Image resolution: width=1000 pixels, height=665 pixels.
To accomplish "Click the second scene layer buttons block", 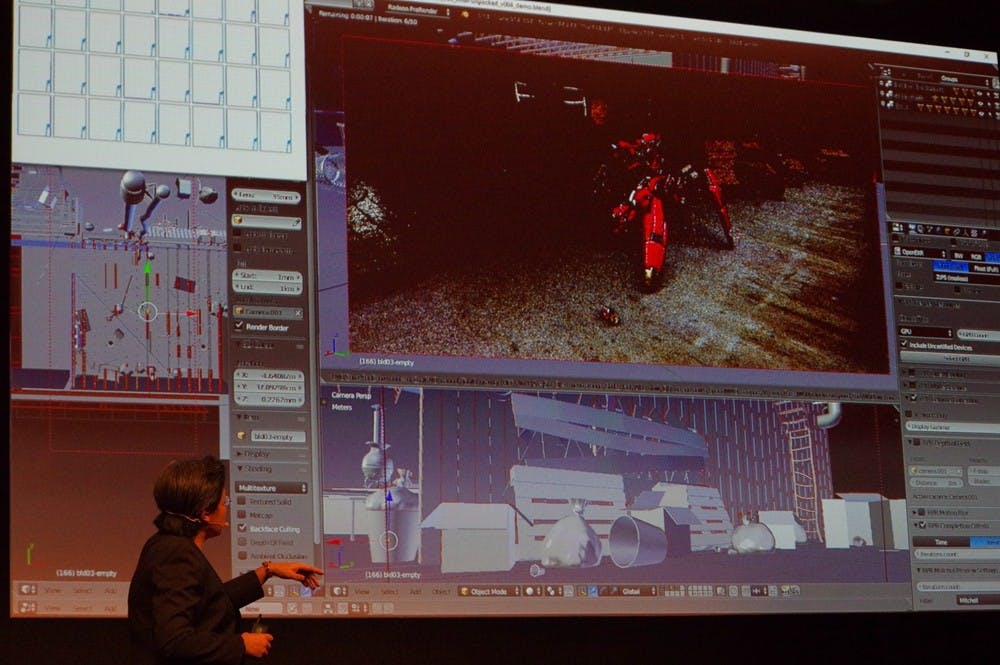I will tap(700, 592).
